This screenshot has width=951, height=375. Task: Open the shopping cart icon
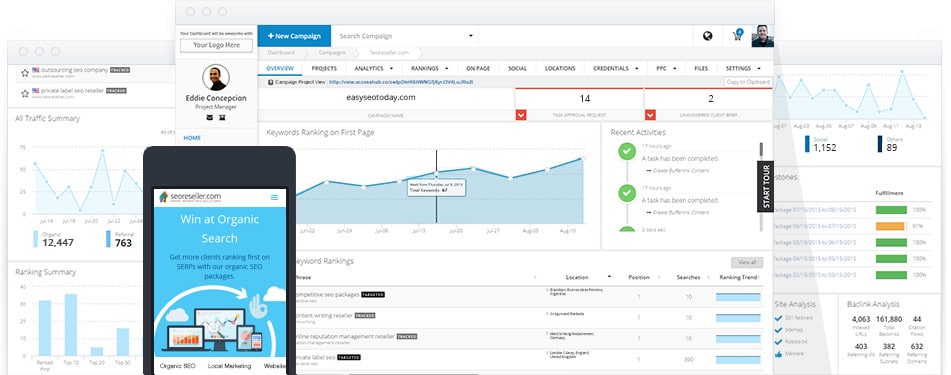[738, 35]
